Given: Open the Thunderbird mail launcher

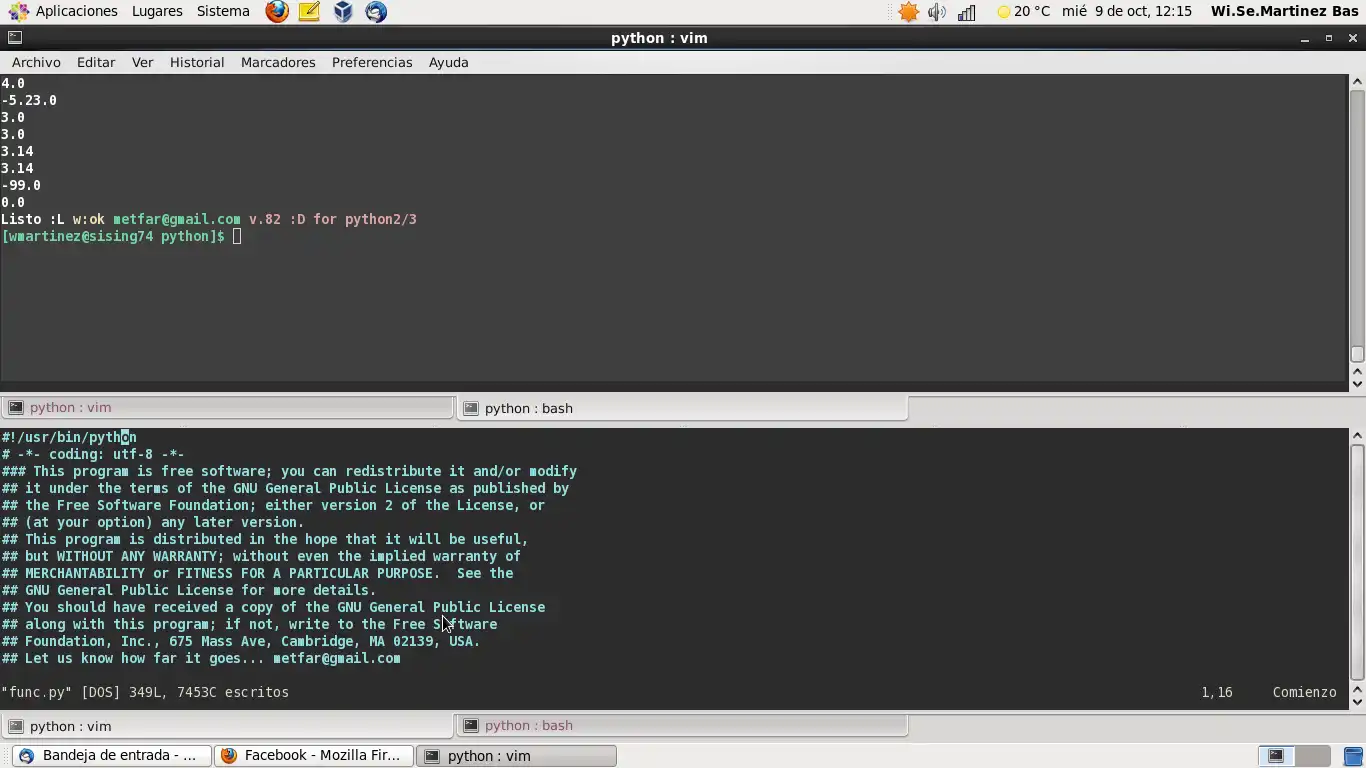Looking at the screenshot, I should point(376,12).
